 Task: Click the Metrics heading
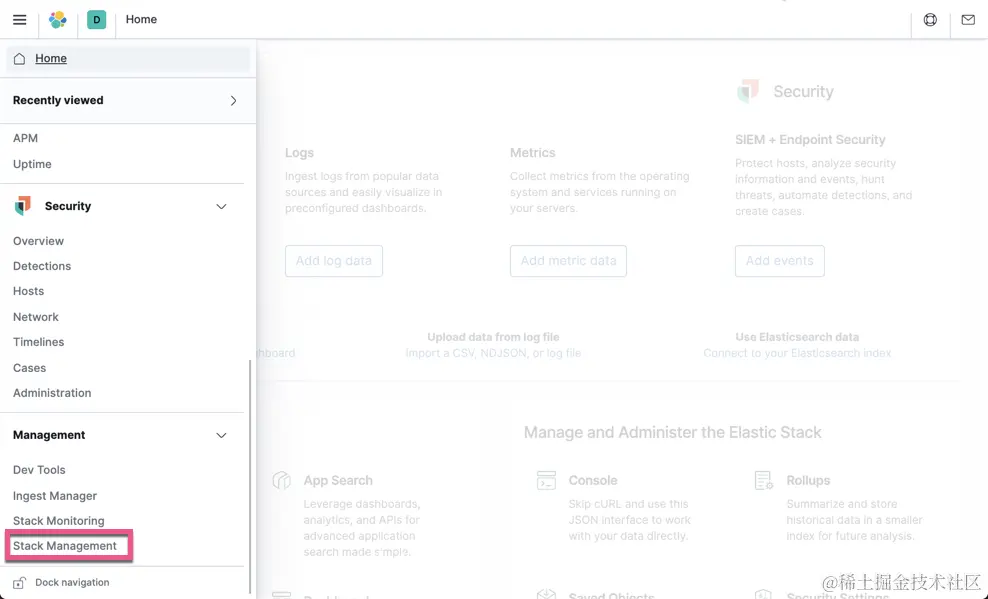pyautogui.click(x=532, y=153)
